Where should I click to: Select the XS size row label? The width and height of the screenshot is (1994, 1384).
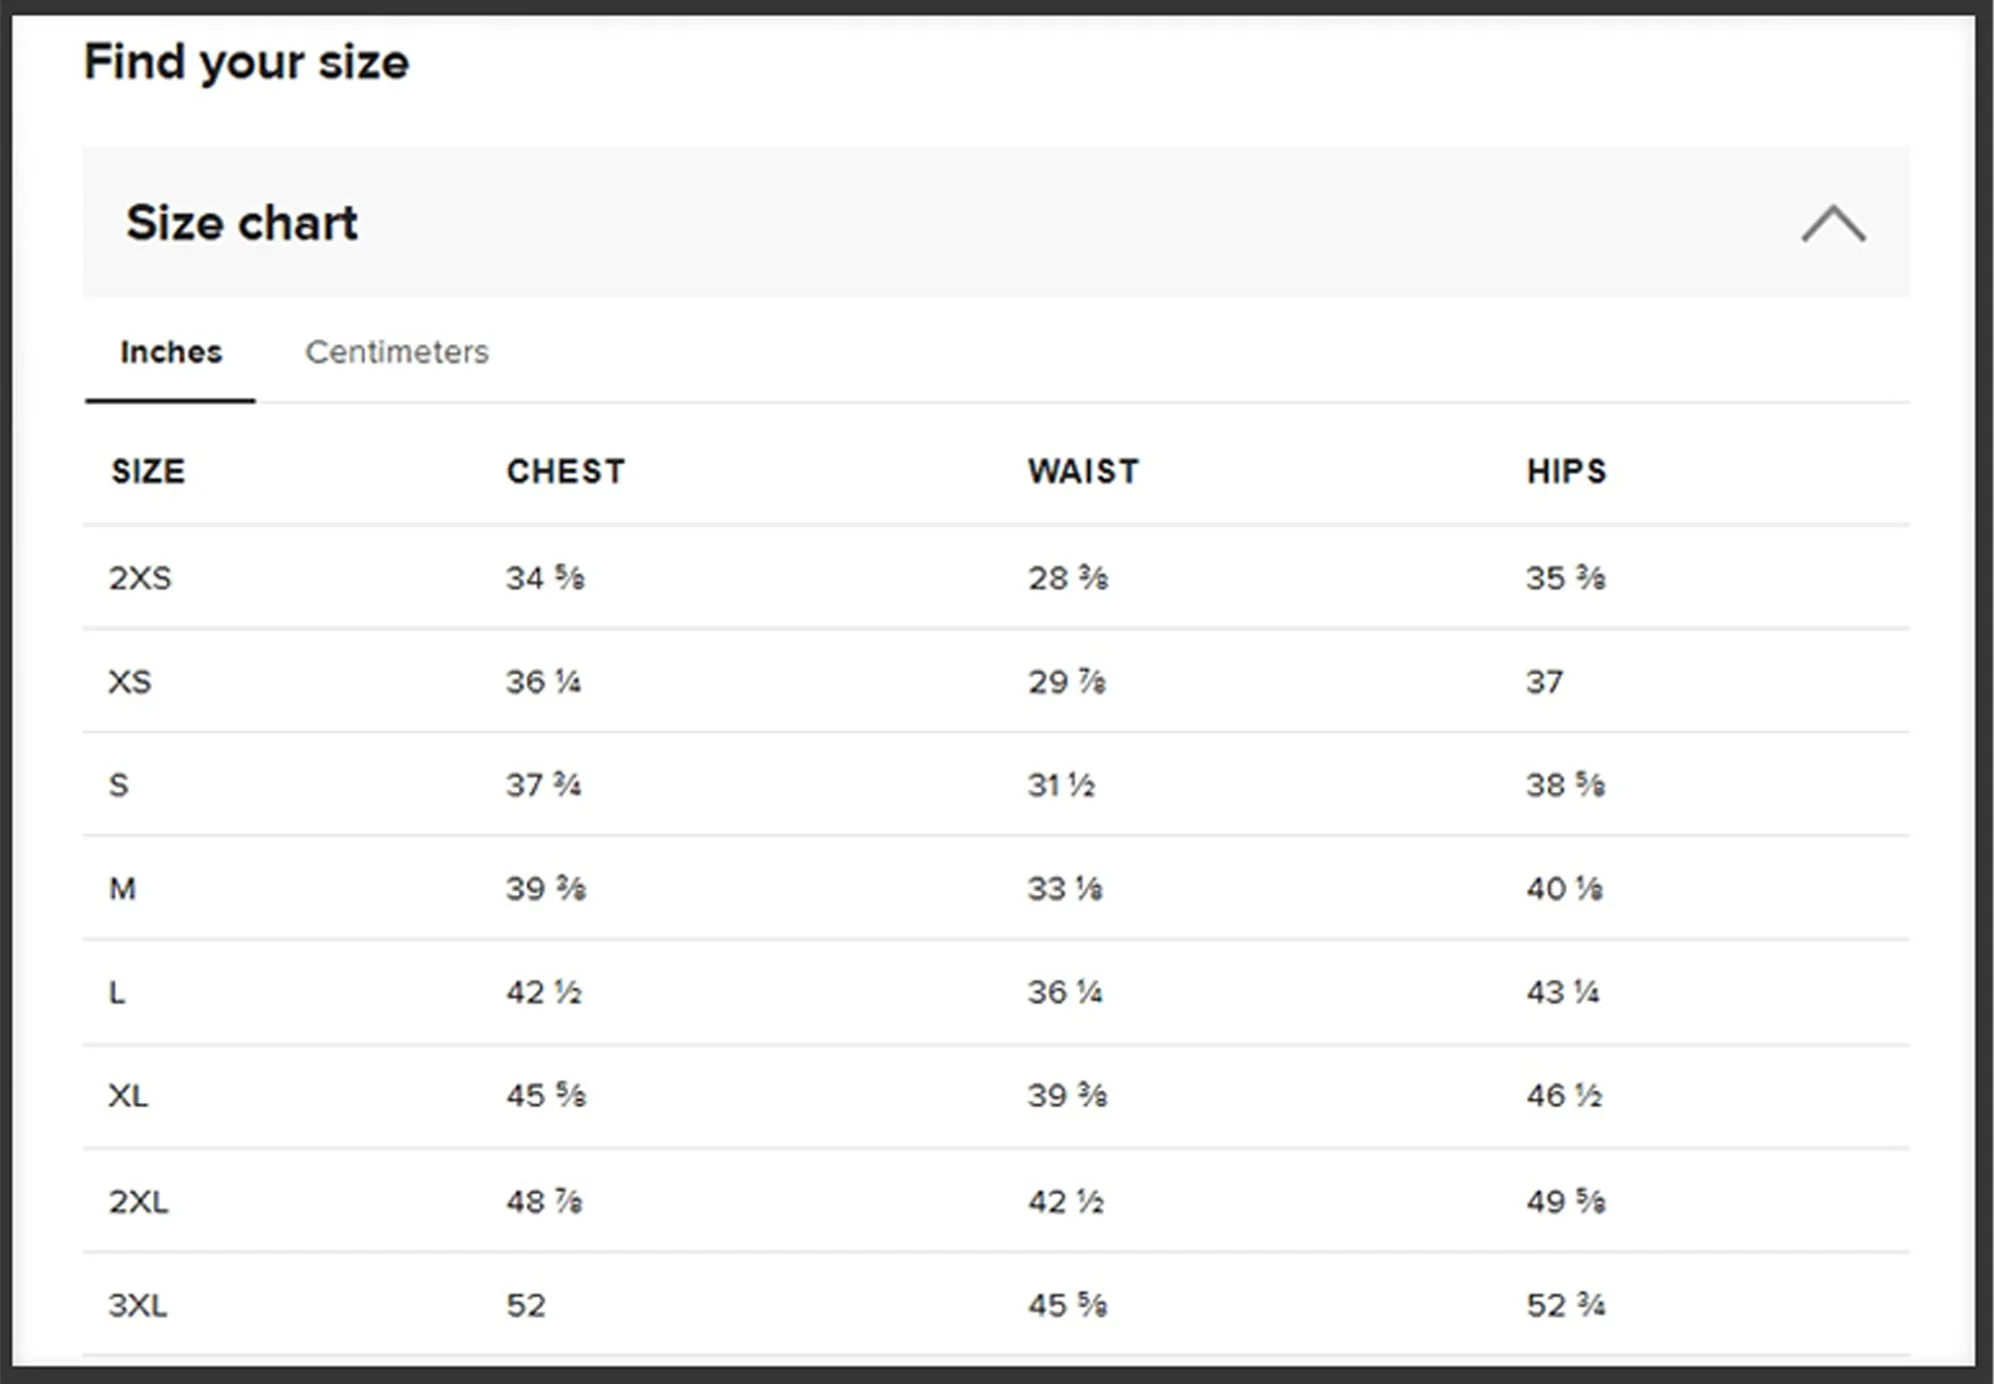[130, 682]
